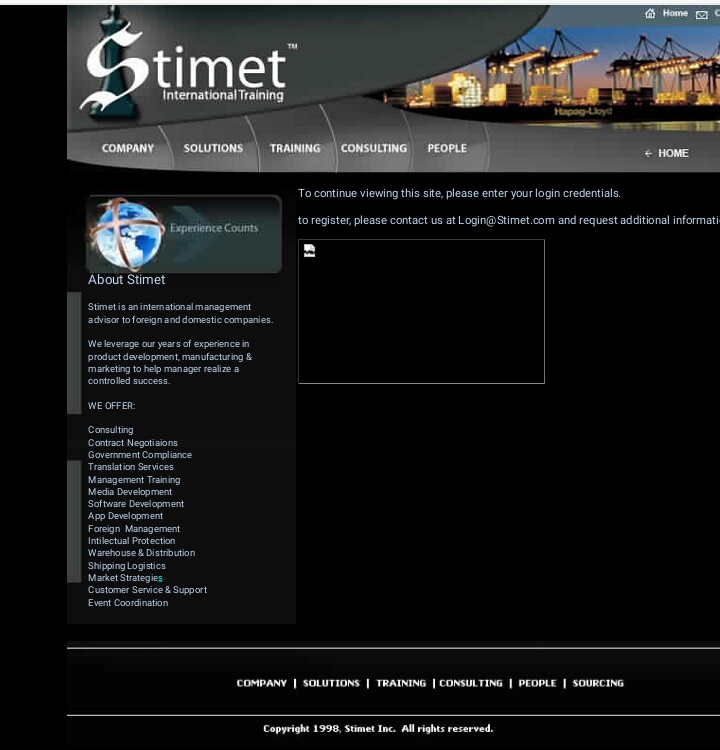
Task: Click the Login@Stimet.com email address
Action: pyautogui.click(x=506, y=221)
